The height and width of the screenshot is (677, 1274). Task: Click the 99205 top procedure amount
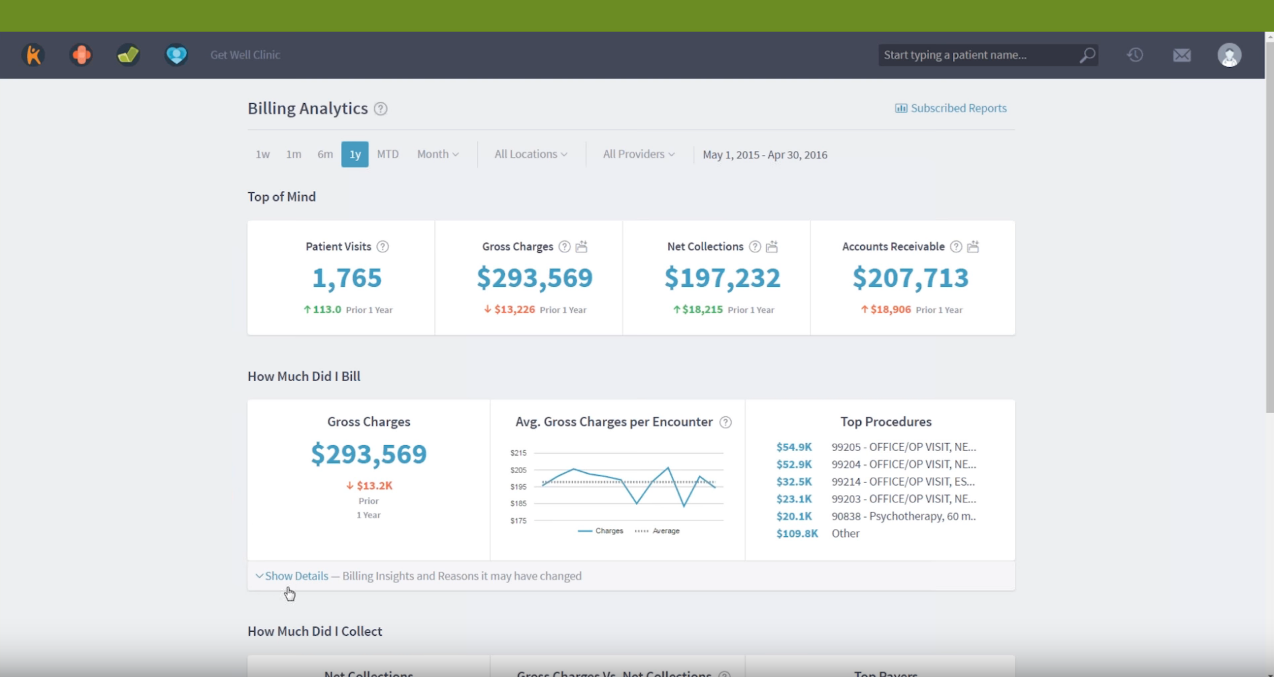pyautogui.click(x=794, y=447)
